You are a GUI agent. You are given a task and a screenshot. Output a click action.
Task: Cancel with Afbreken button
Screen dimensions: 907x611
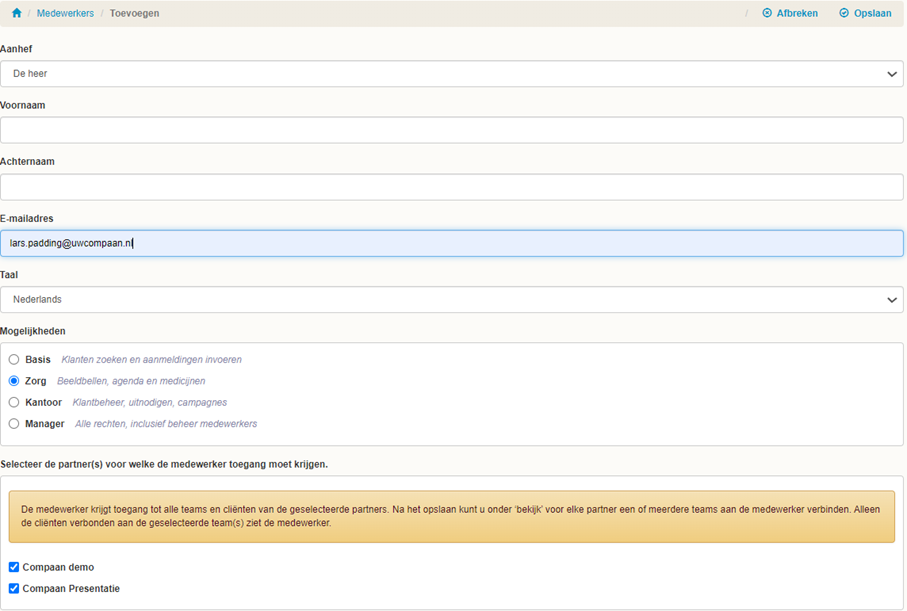point(790,13)
